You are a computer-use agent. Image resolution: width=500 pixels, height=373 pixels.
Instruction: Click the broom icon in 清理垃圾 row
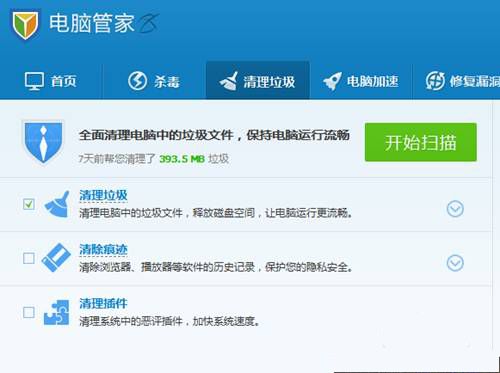click(x=57, y=204)
